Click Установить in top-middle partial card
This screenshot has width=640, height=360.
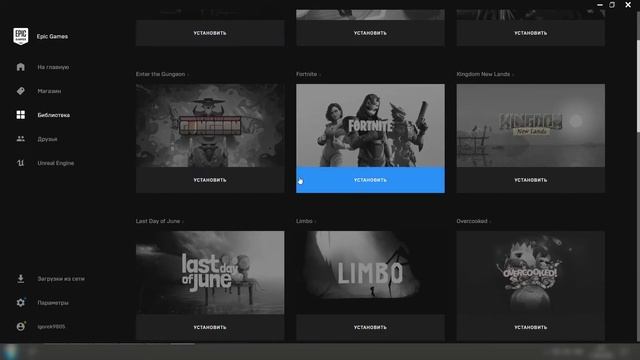tap(370, 33)
